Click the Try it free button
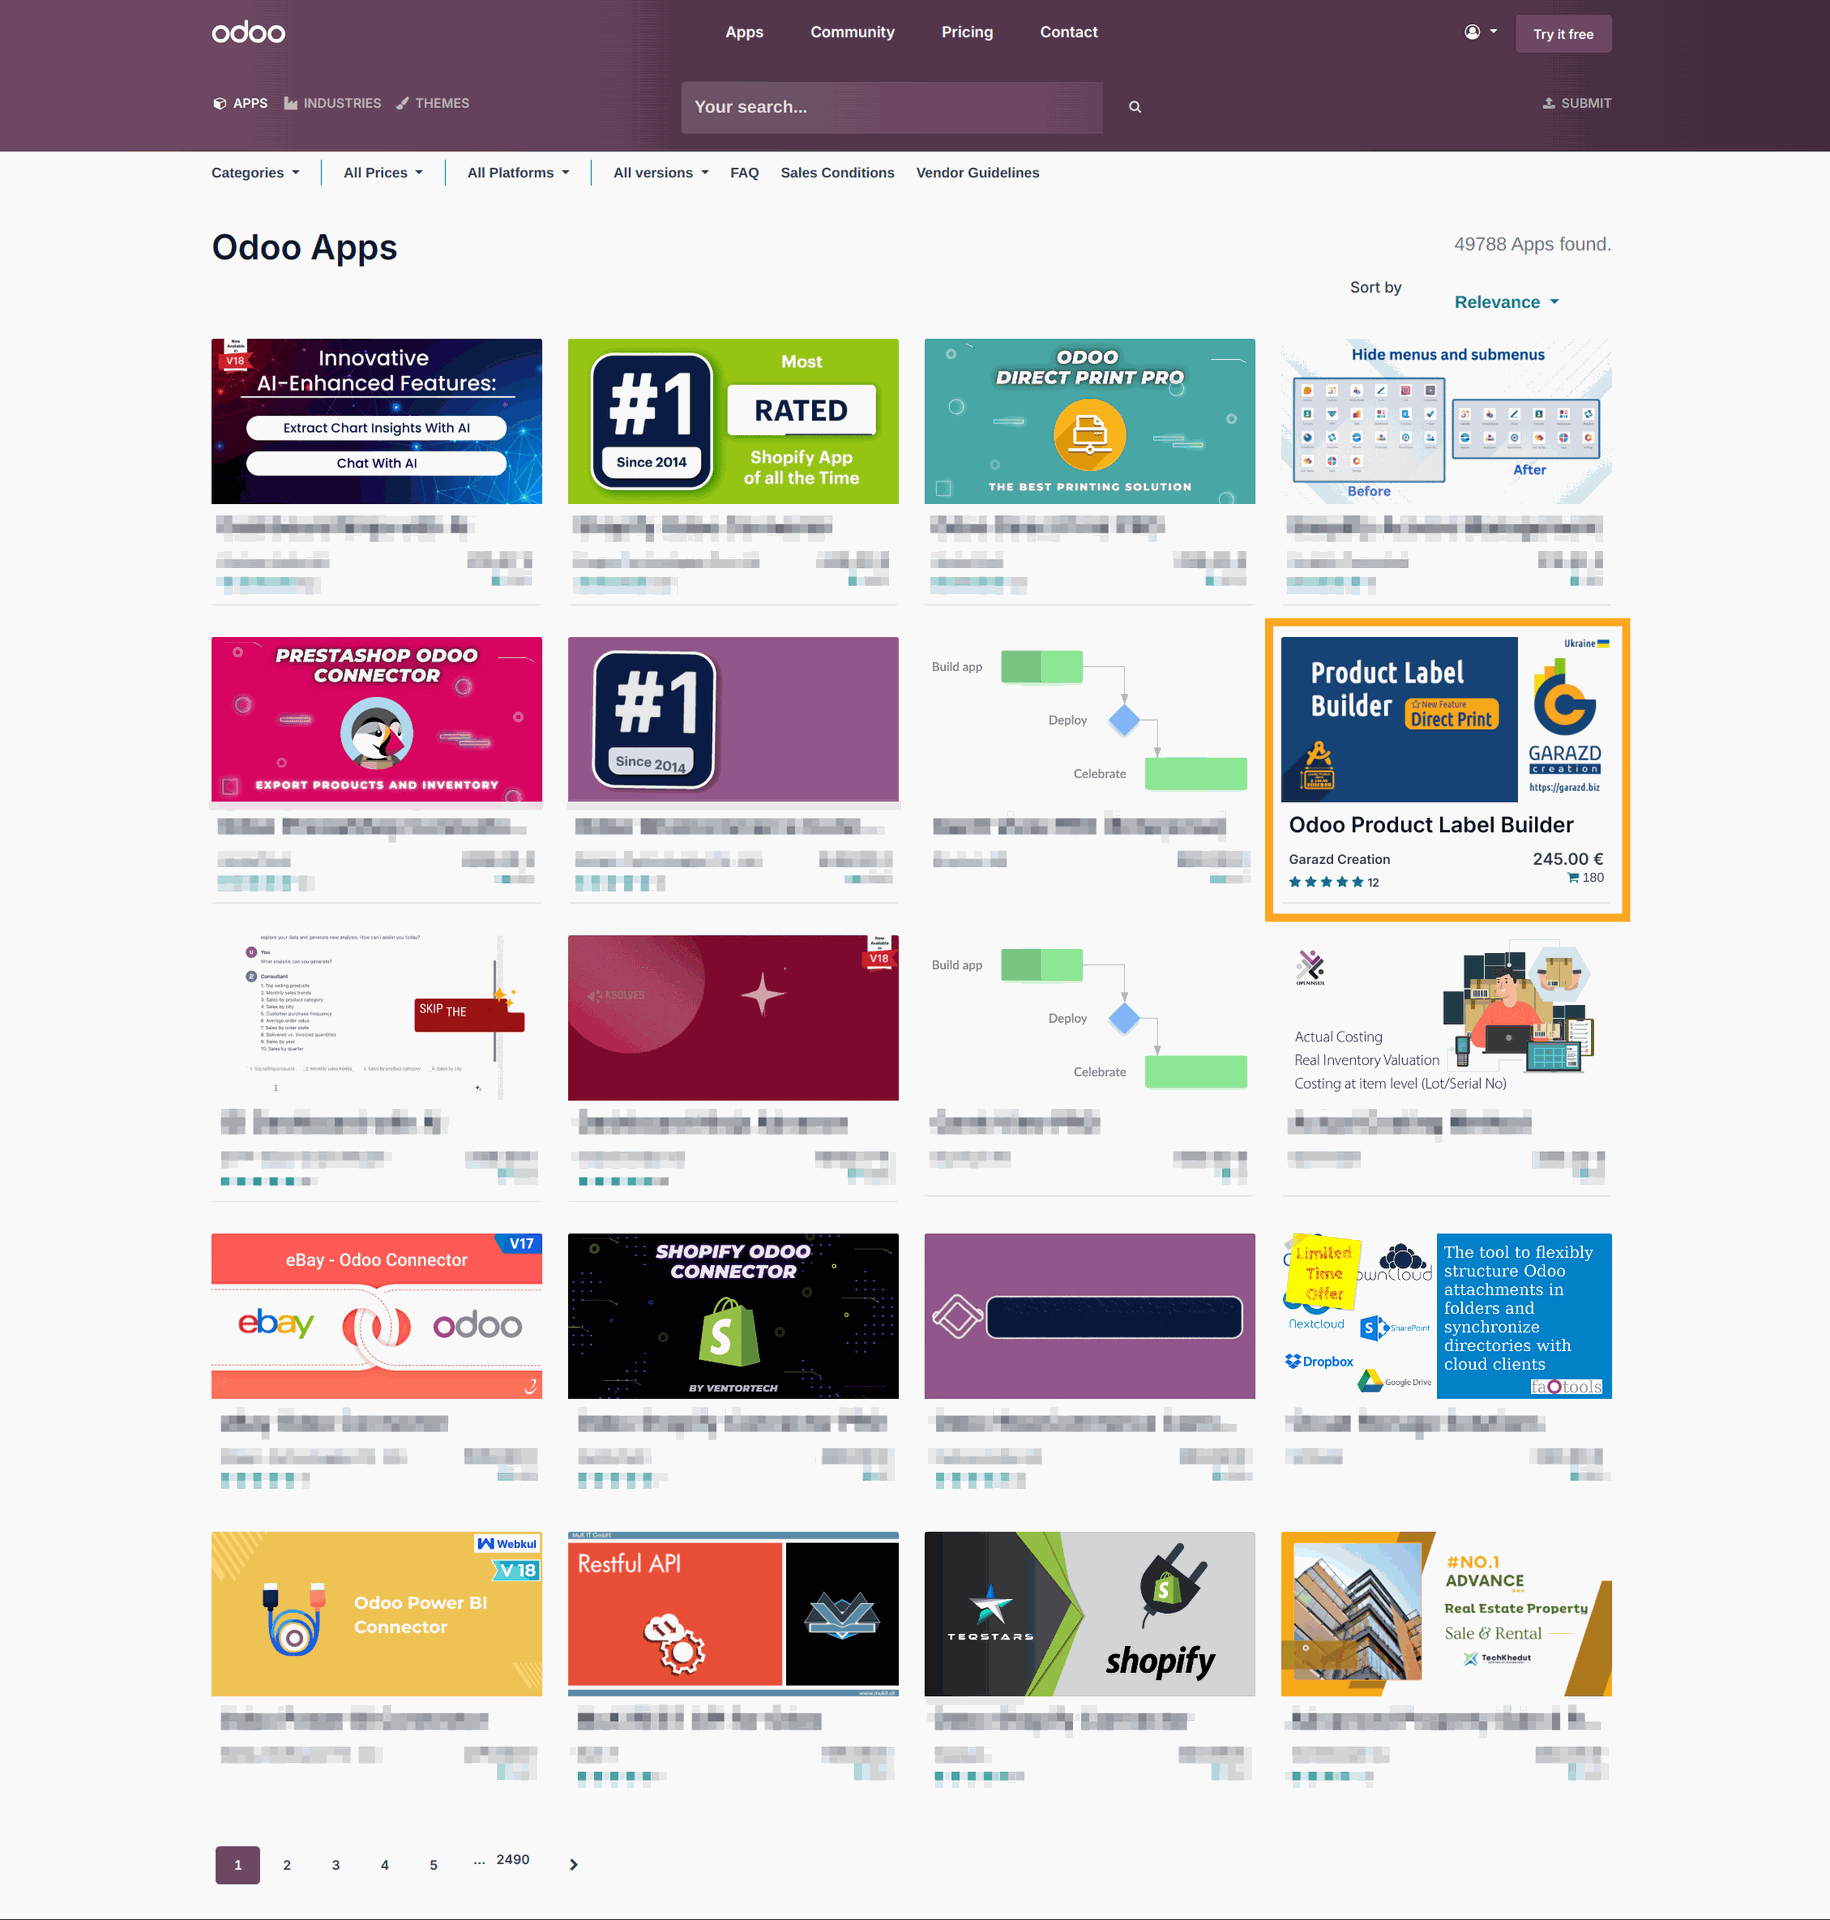1830x1920 pixels. click(x=1563, y=34)
